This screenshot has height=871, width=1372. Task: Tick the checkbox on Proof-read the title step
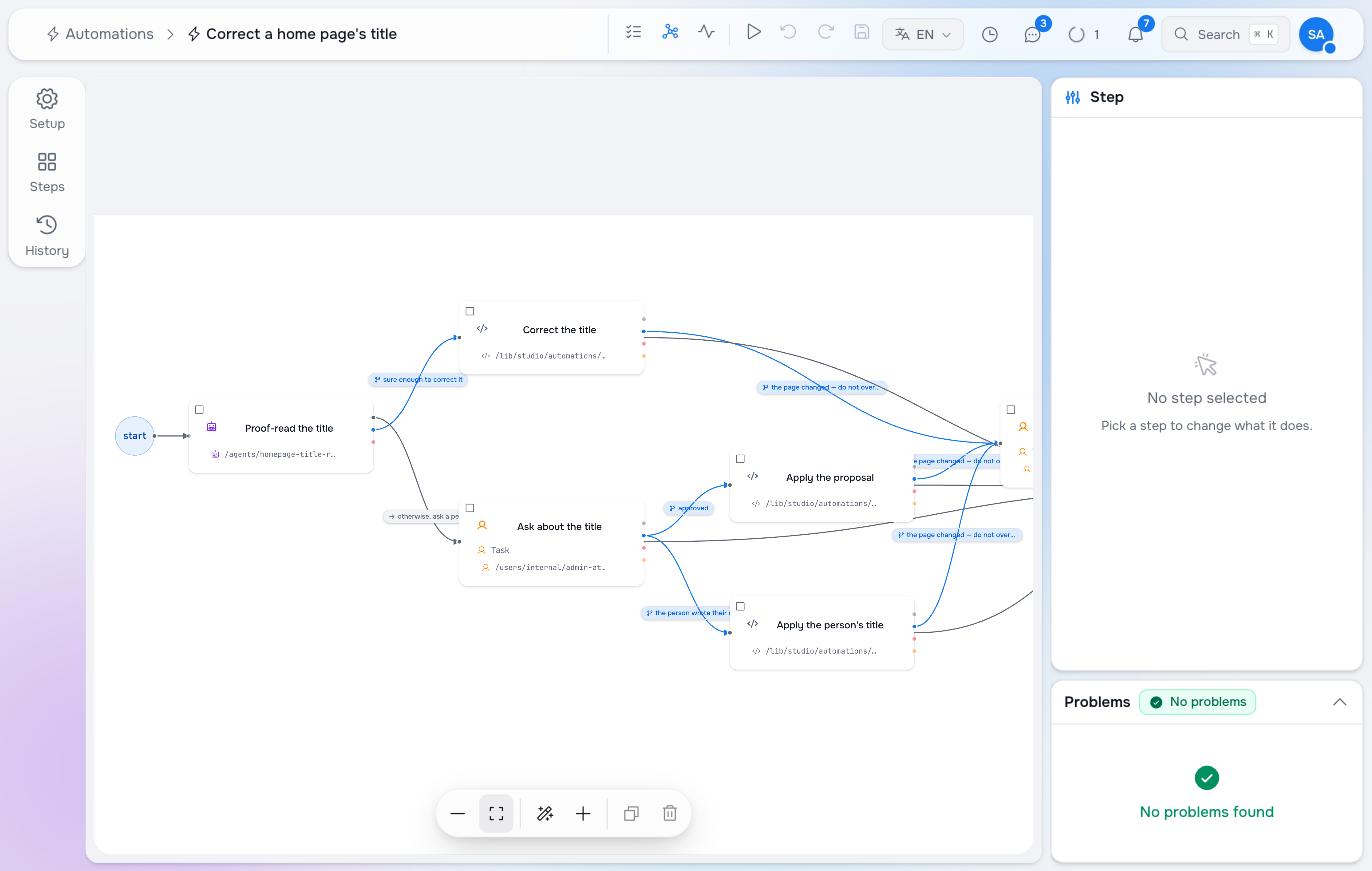[x=199, y=409]
